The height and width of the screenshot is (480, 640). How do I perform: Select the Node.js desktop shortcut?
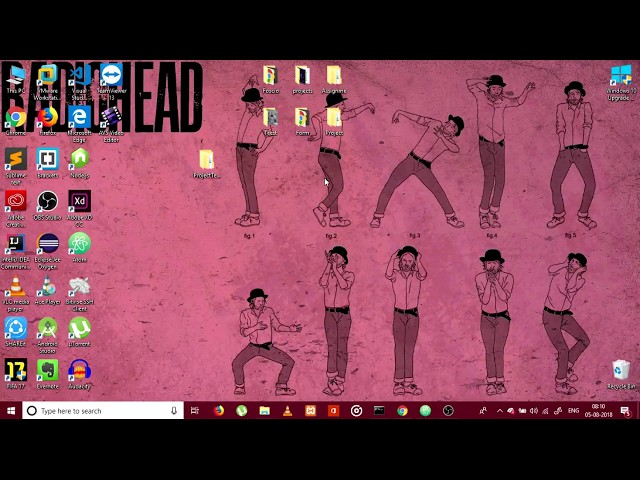pyautogui.click(x=79, y=163)
